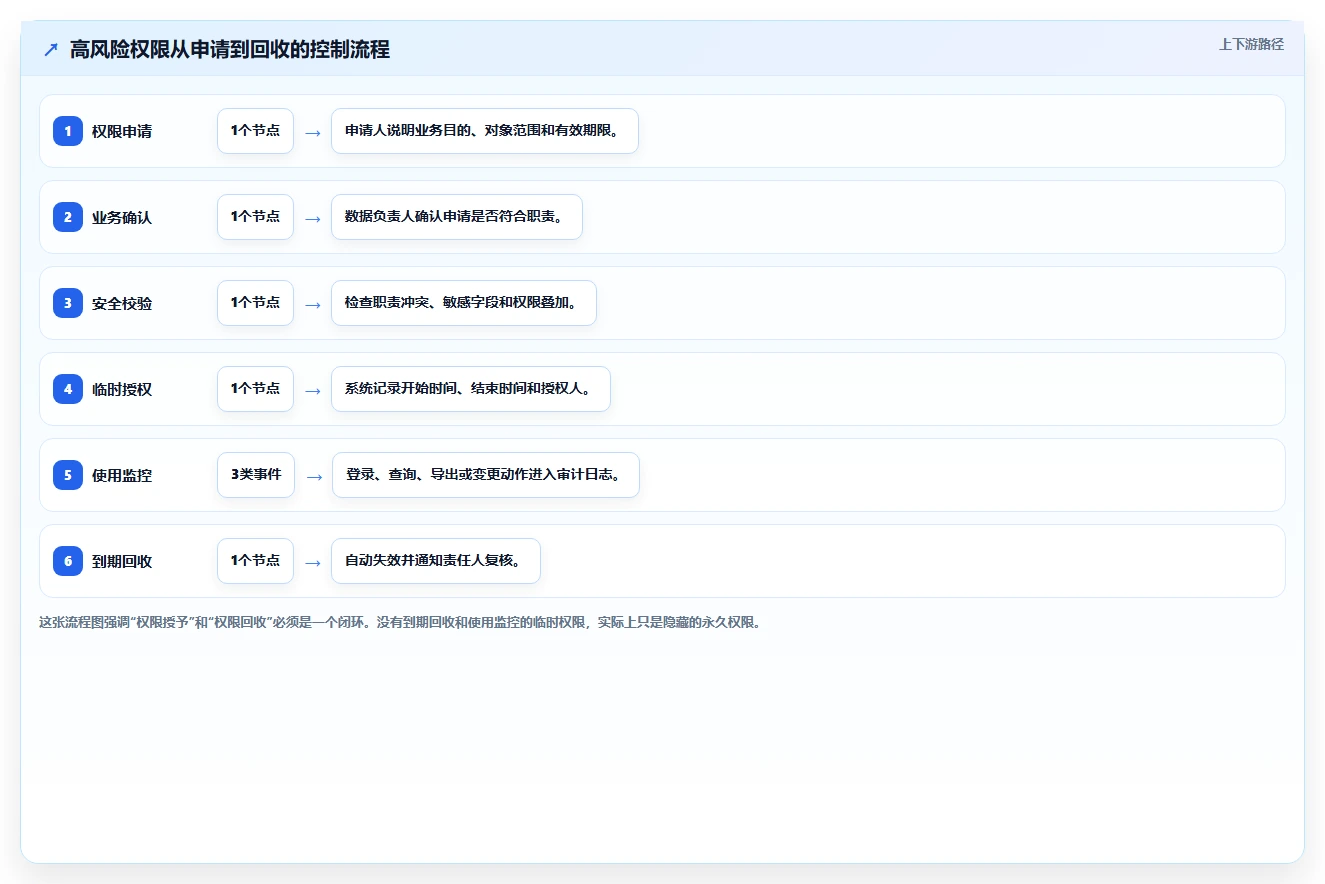The image size is (1325, 884).
Task: Open description 系统记录开始时间、结束时间和授权人。
Action: point(471,389)
